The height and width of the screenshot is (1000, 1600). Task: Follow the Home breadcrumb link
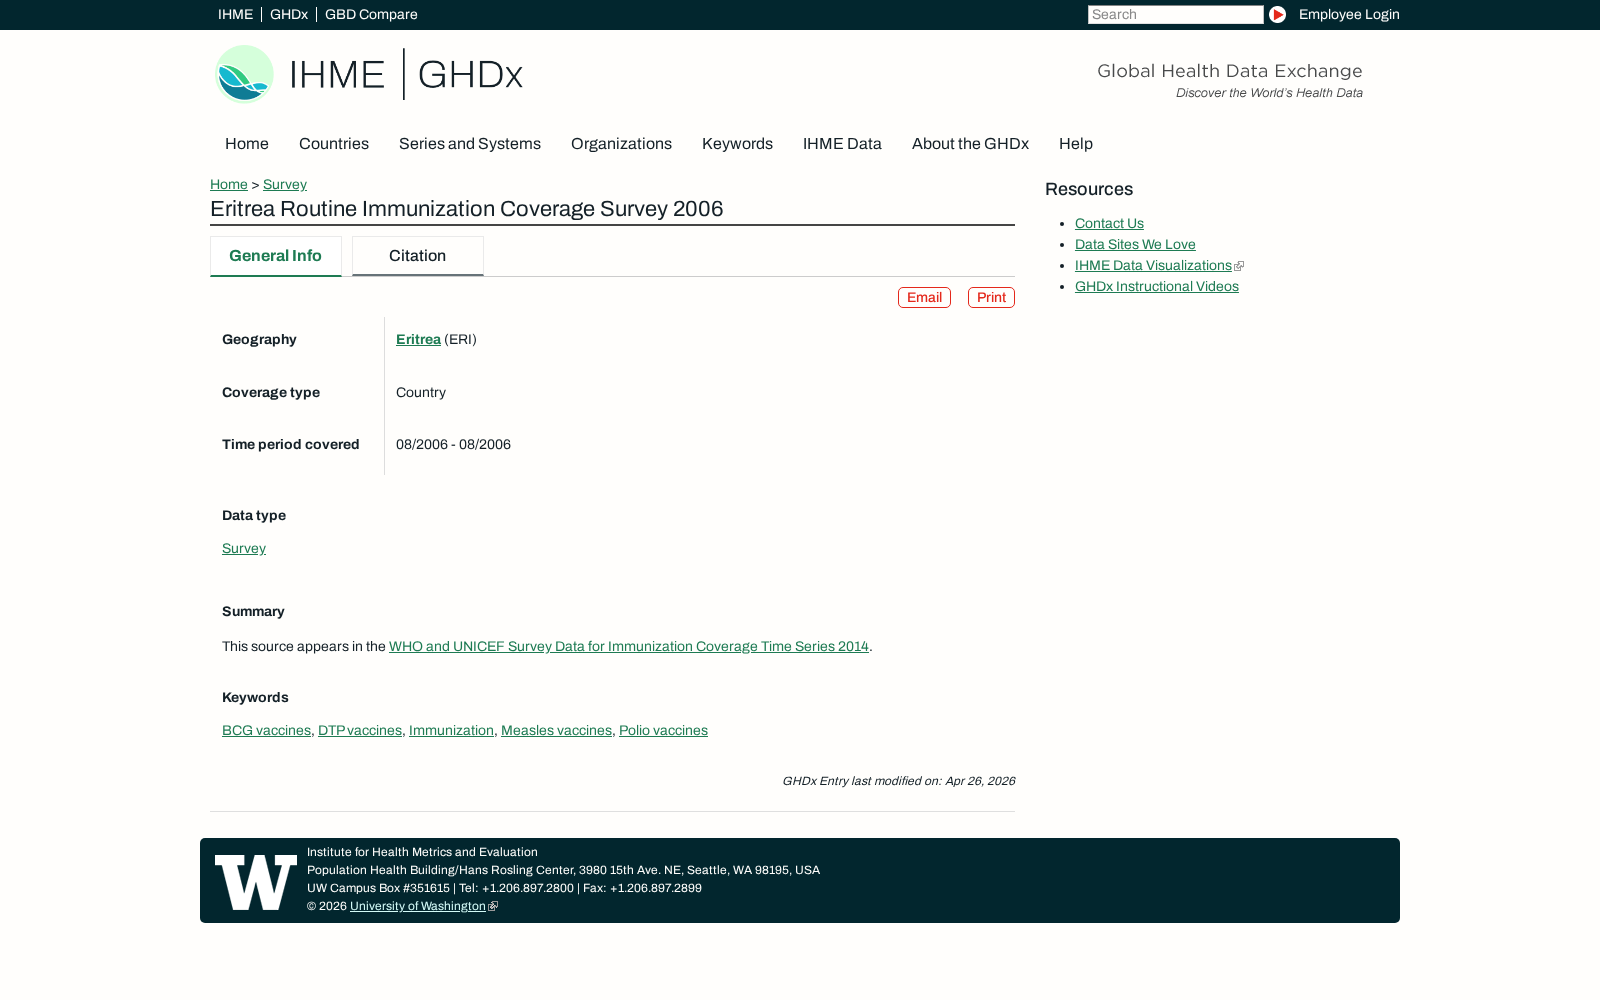pos(229,185)
